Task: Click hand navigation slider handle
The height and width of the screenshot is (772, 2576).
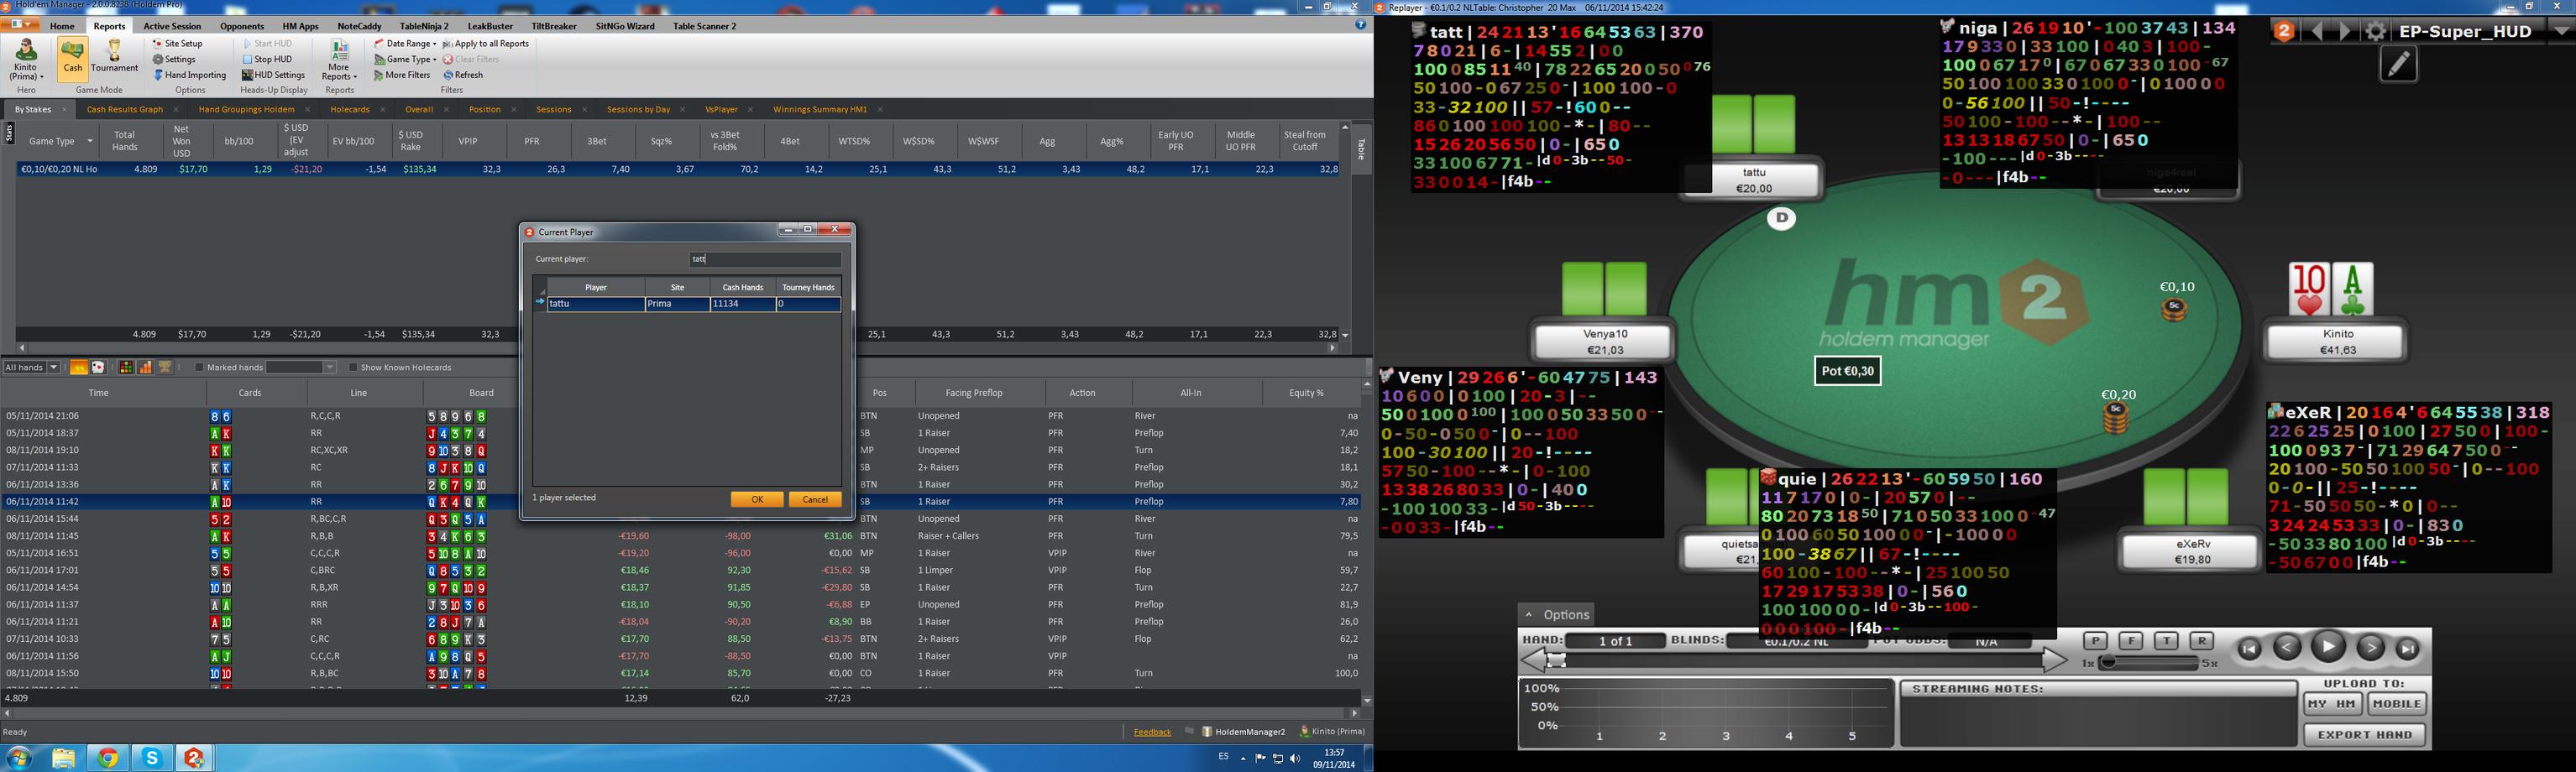Action: 1556,660
